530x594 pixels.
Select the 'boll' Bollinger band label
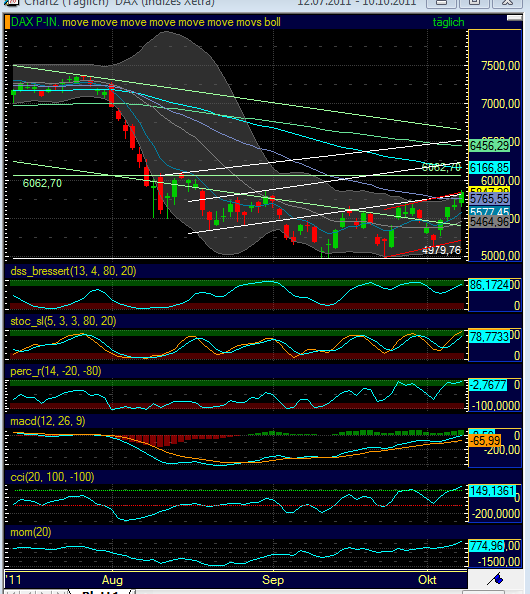(272, 22)
